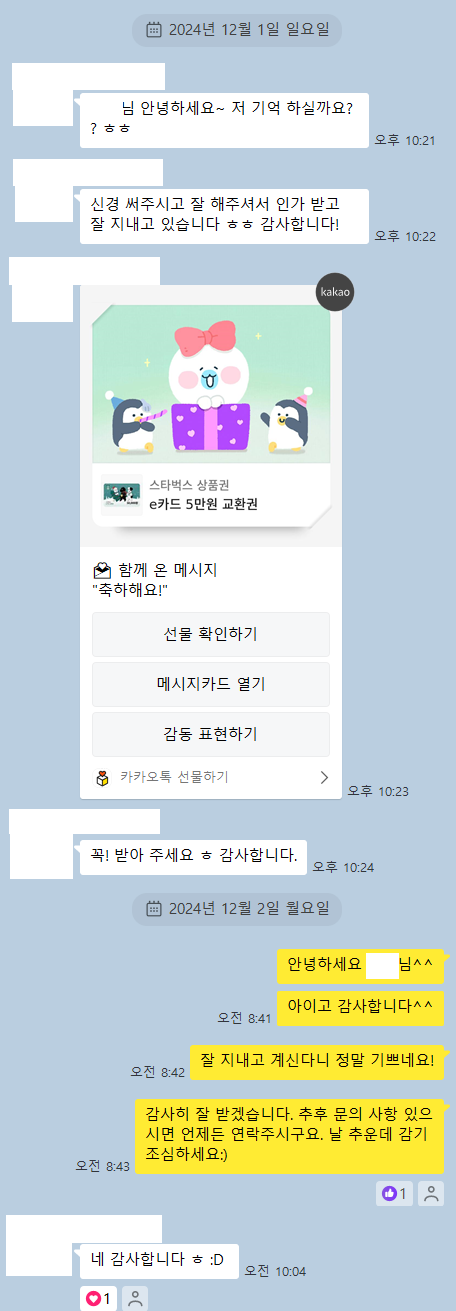
Task: Toggle the heart reaction under 네 감사합니다
Action: 99,1298
